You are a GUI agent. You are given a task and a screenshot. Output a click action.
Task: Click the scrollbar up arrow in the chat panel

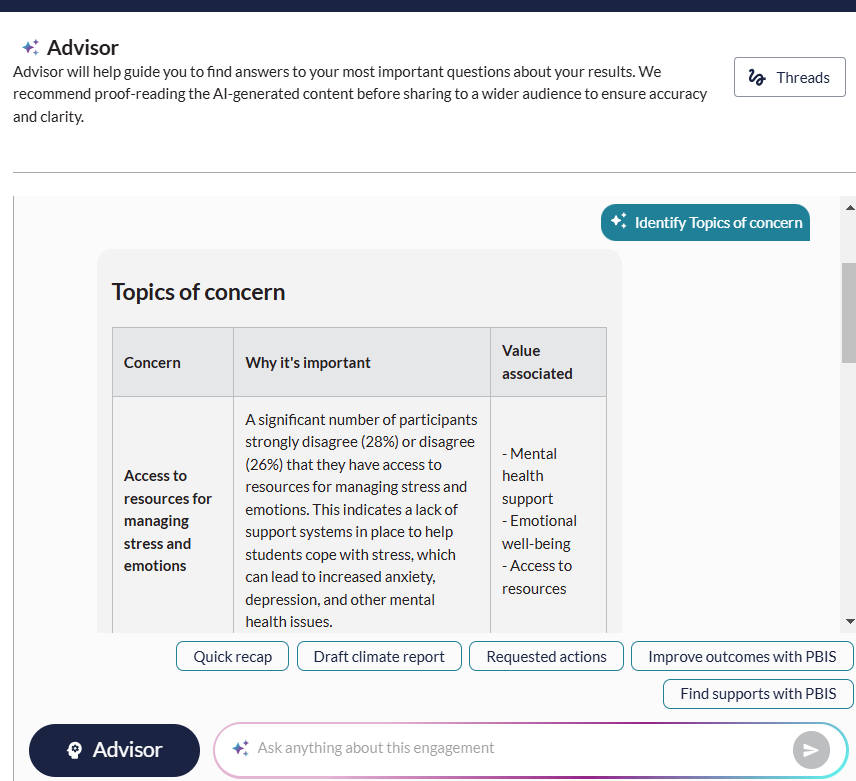click(x=849, y=208)
